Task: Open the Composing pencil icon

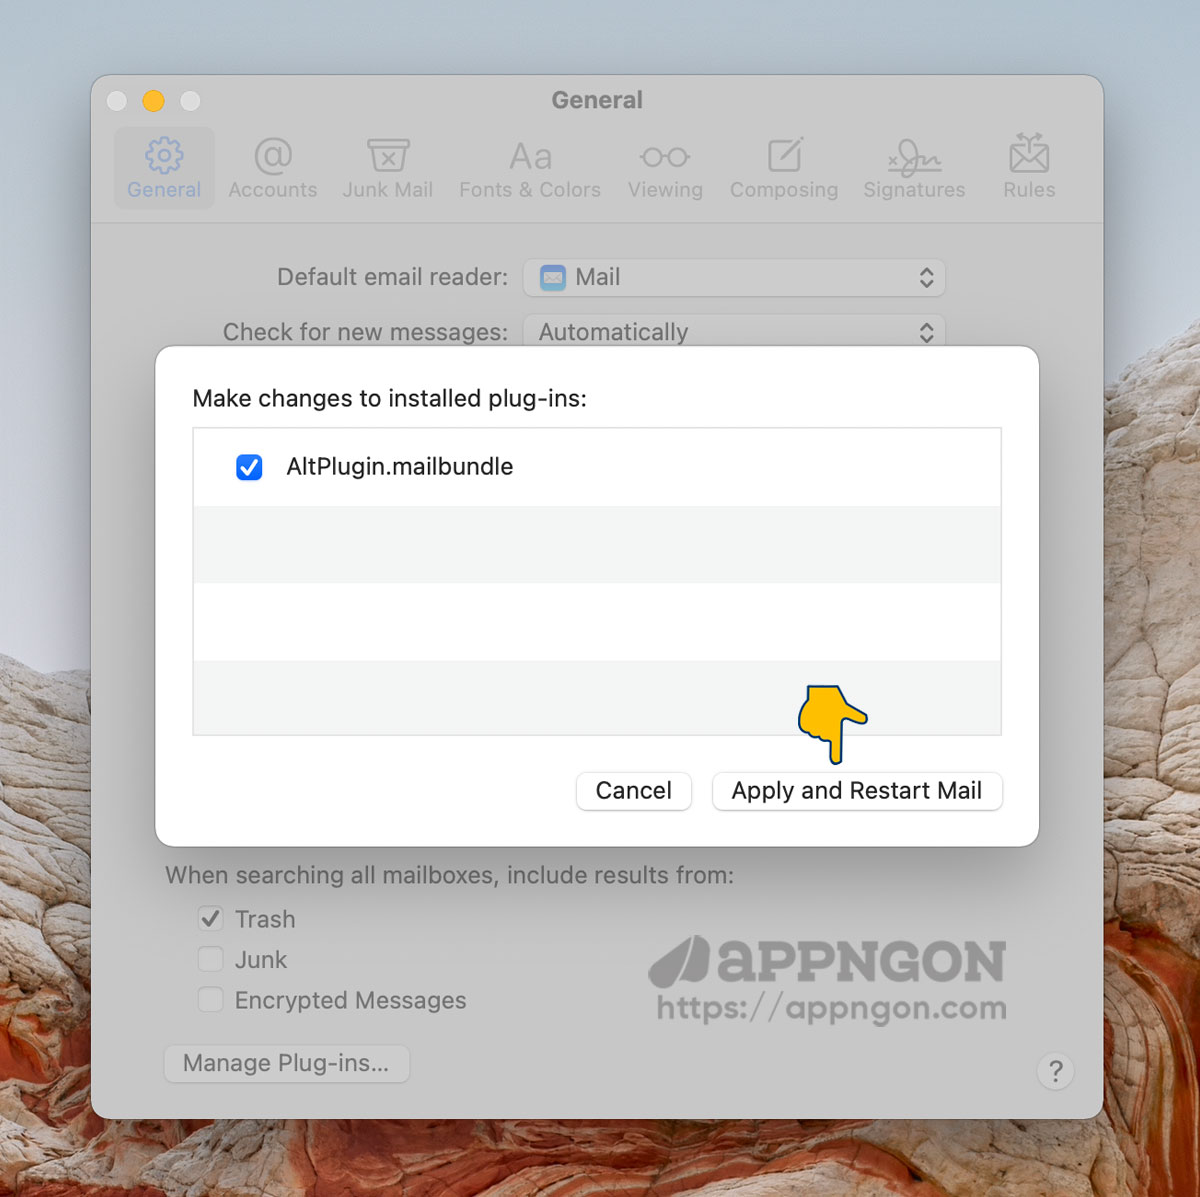Action: click(x=784, y=157)
